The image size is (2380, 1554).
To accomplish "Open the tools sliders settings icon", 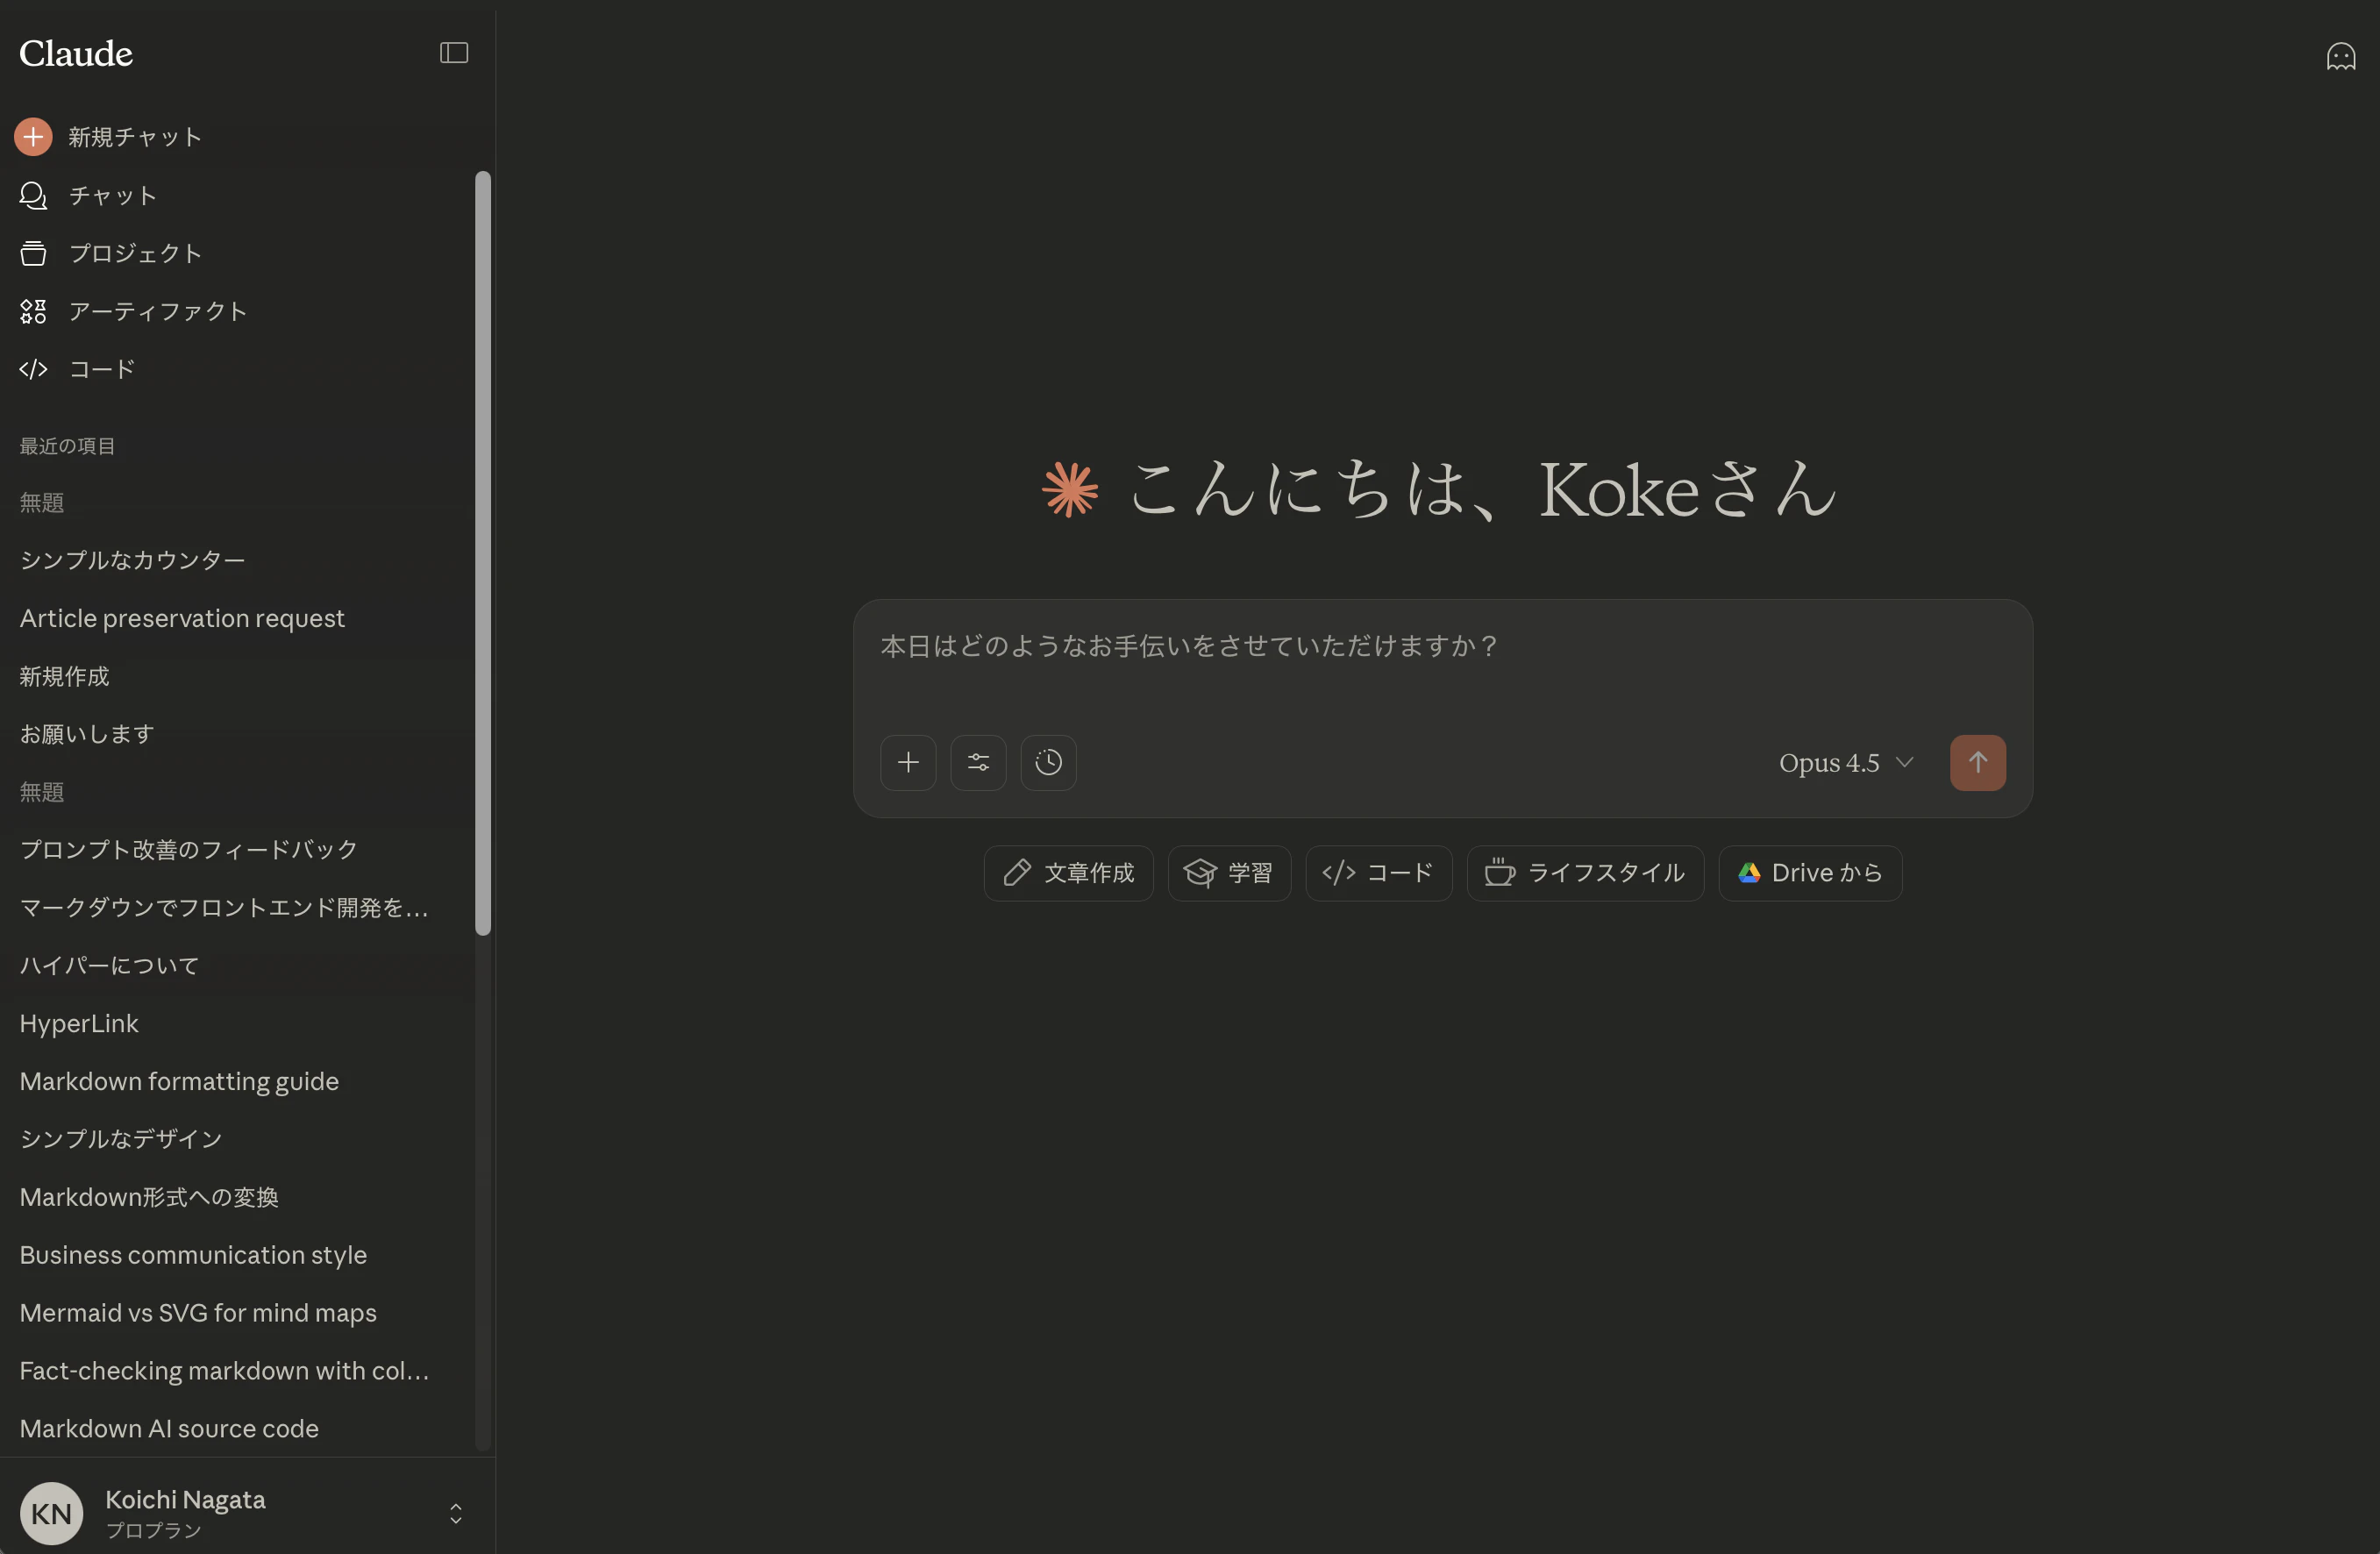I will coord(978,763).
